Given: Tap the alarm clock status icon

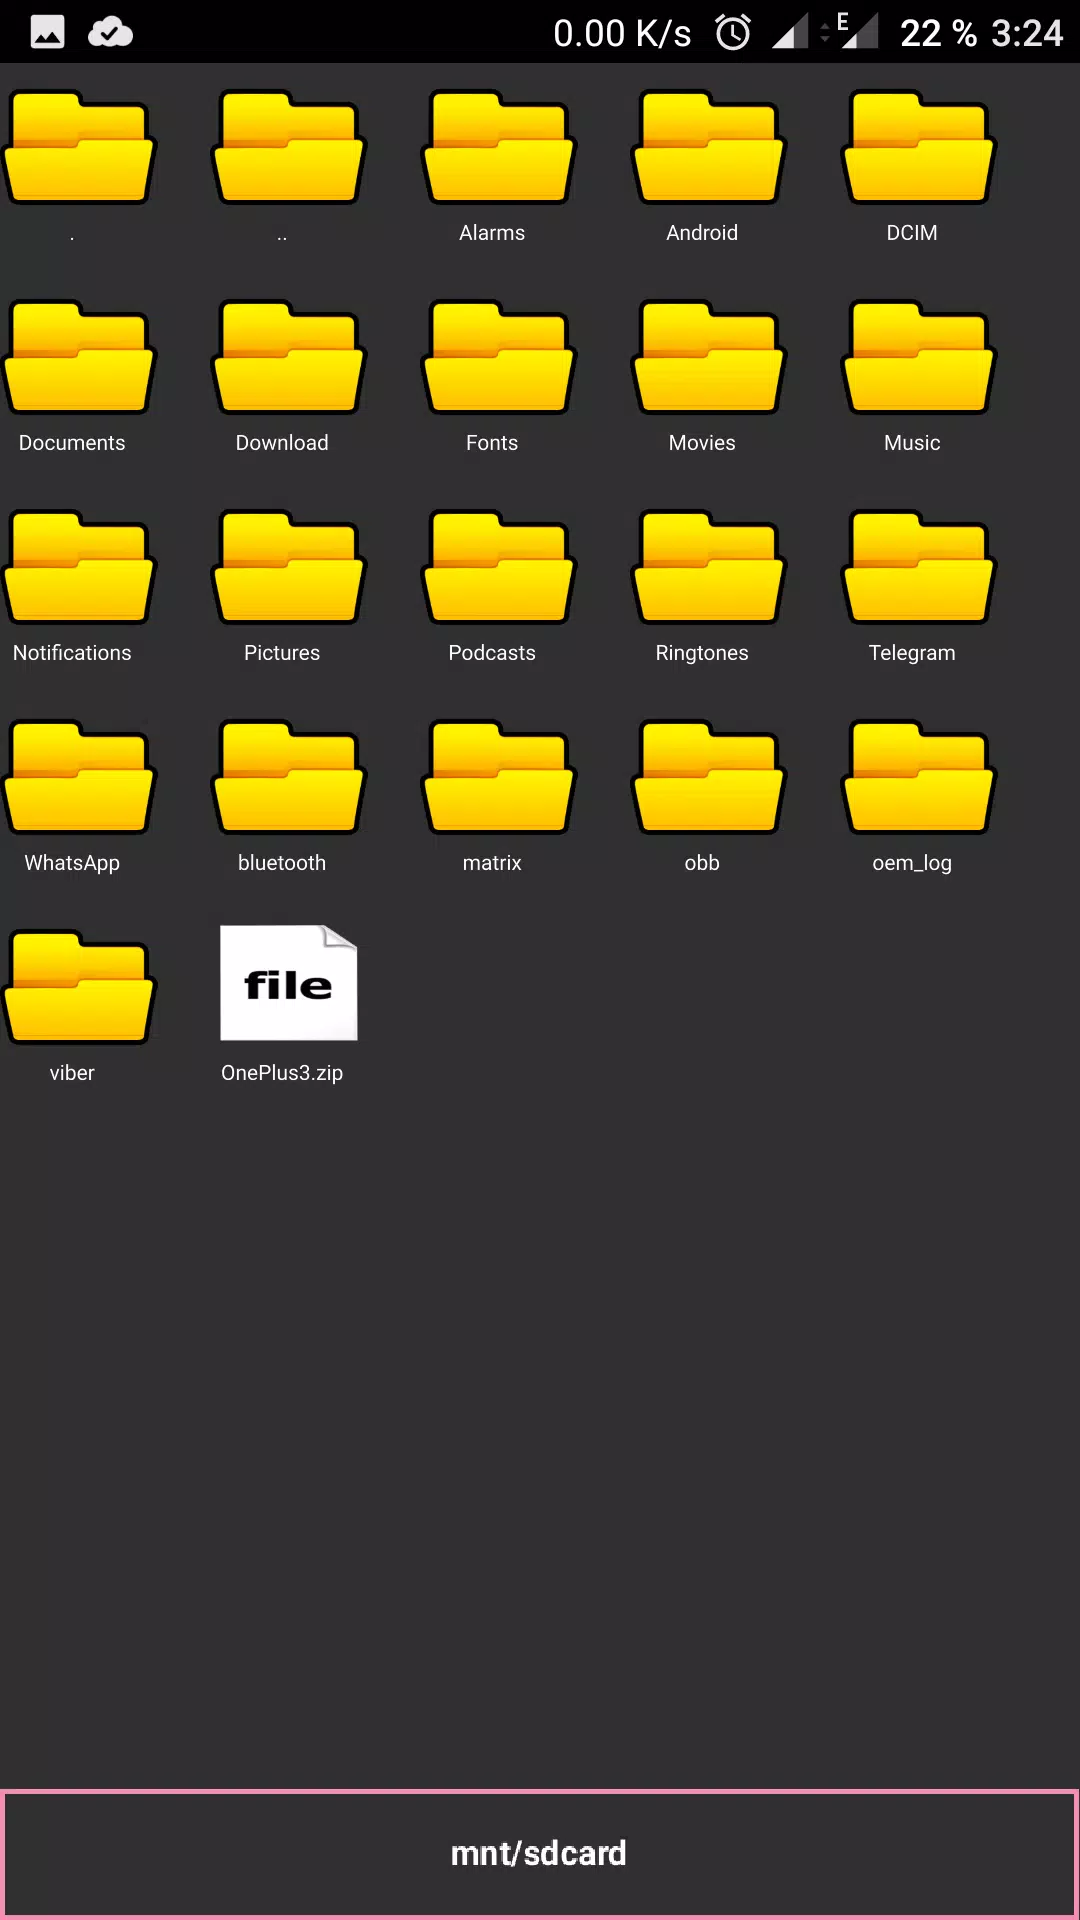Looking at the screenshot, I should coord(733,33).
